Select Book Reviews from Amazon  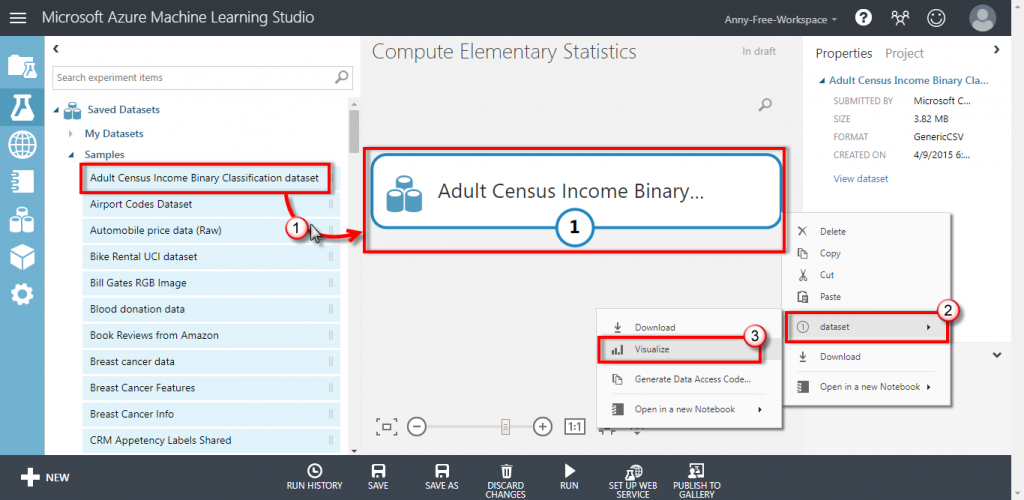(x=211, y=335)
